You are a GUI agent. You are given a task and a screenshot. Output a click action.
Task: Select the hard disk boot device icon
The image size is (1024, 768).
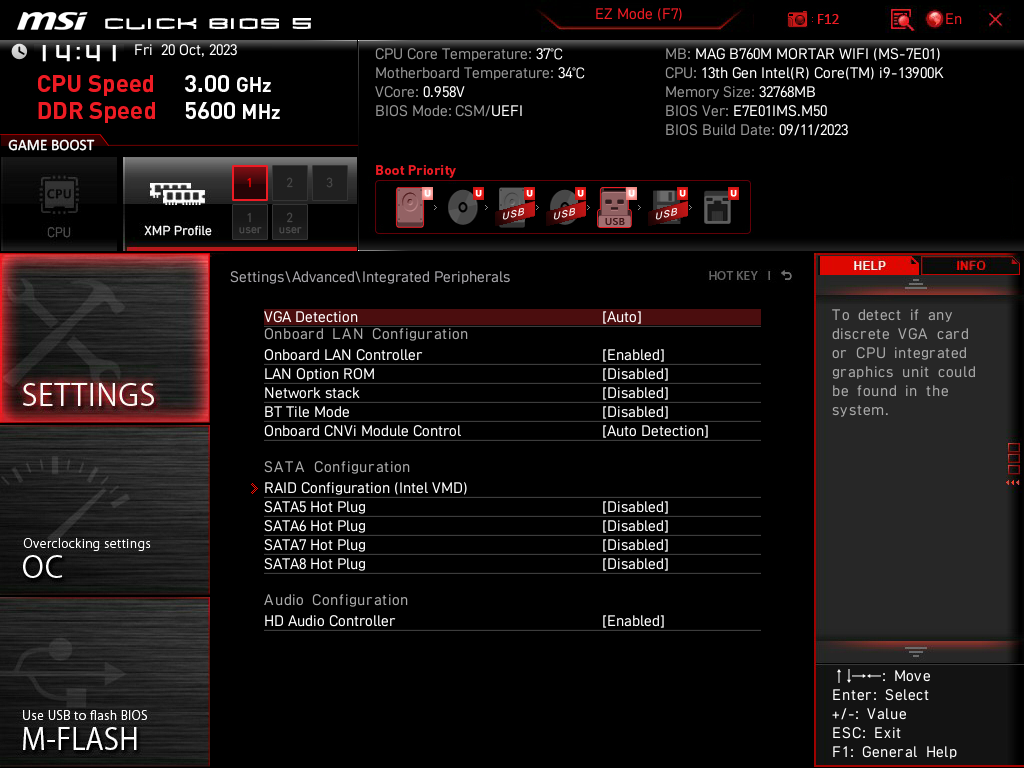point(414,207)
